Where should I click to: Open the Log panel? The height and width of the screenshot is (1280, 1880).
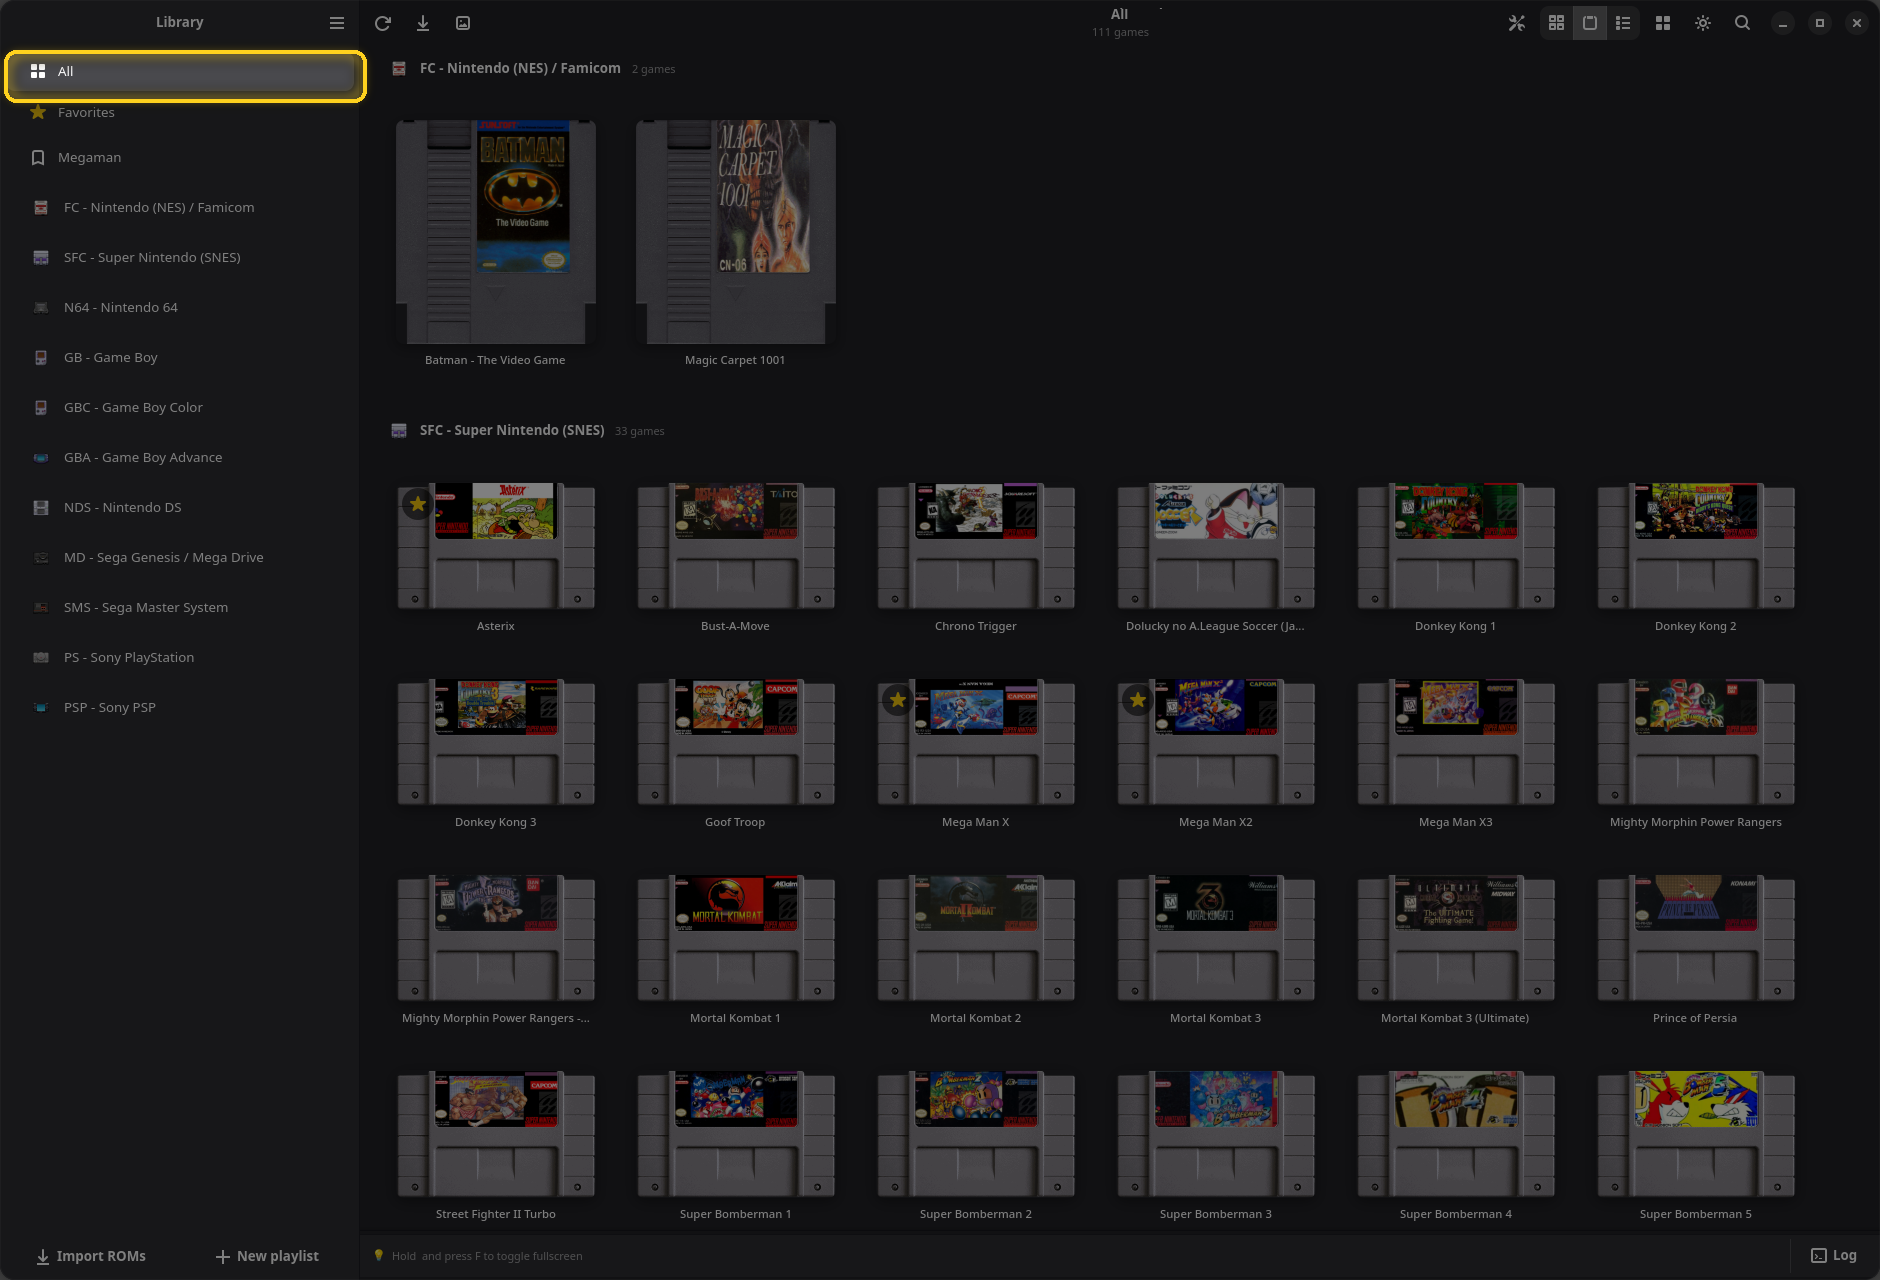(x=1834, y=1256)
